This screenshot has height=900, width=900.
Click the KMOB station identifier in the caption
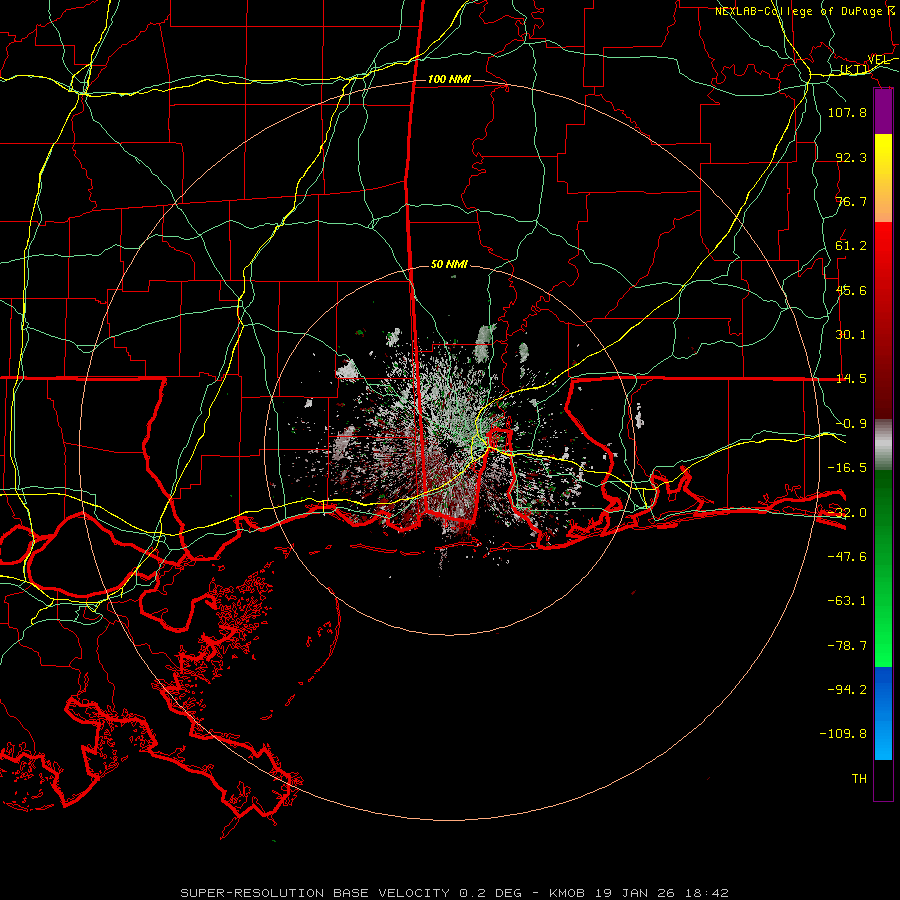pos(567,893)
